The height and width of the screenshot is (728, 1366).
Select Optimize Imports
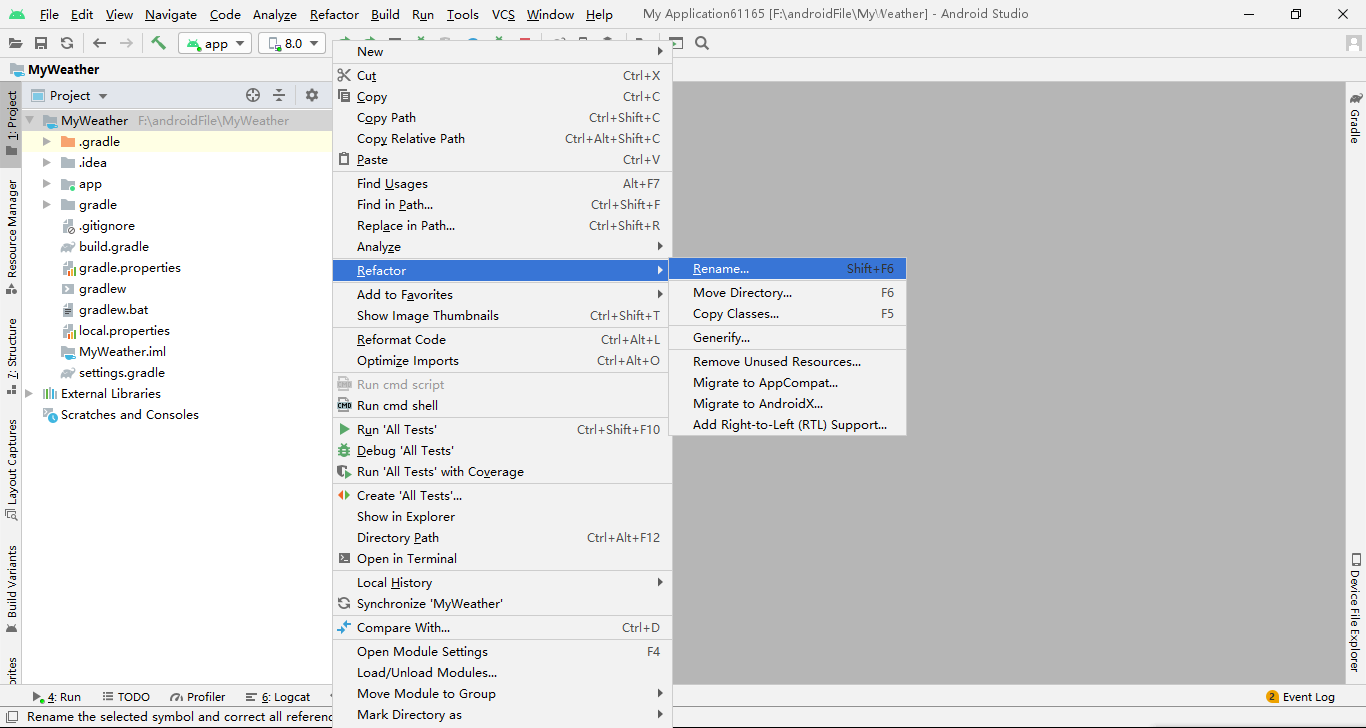pyautogui.click(x=502, y=361)
